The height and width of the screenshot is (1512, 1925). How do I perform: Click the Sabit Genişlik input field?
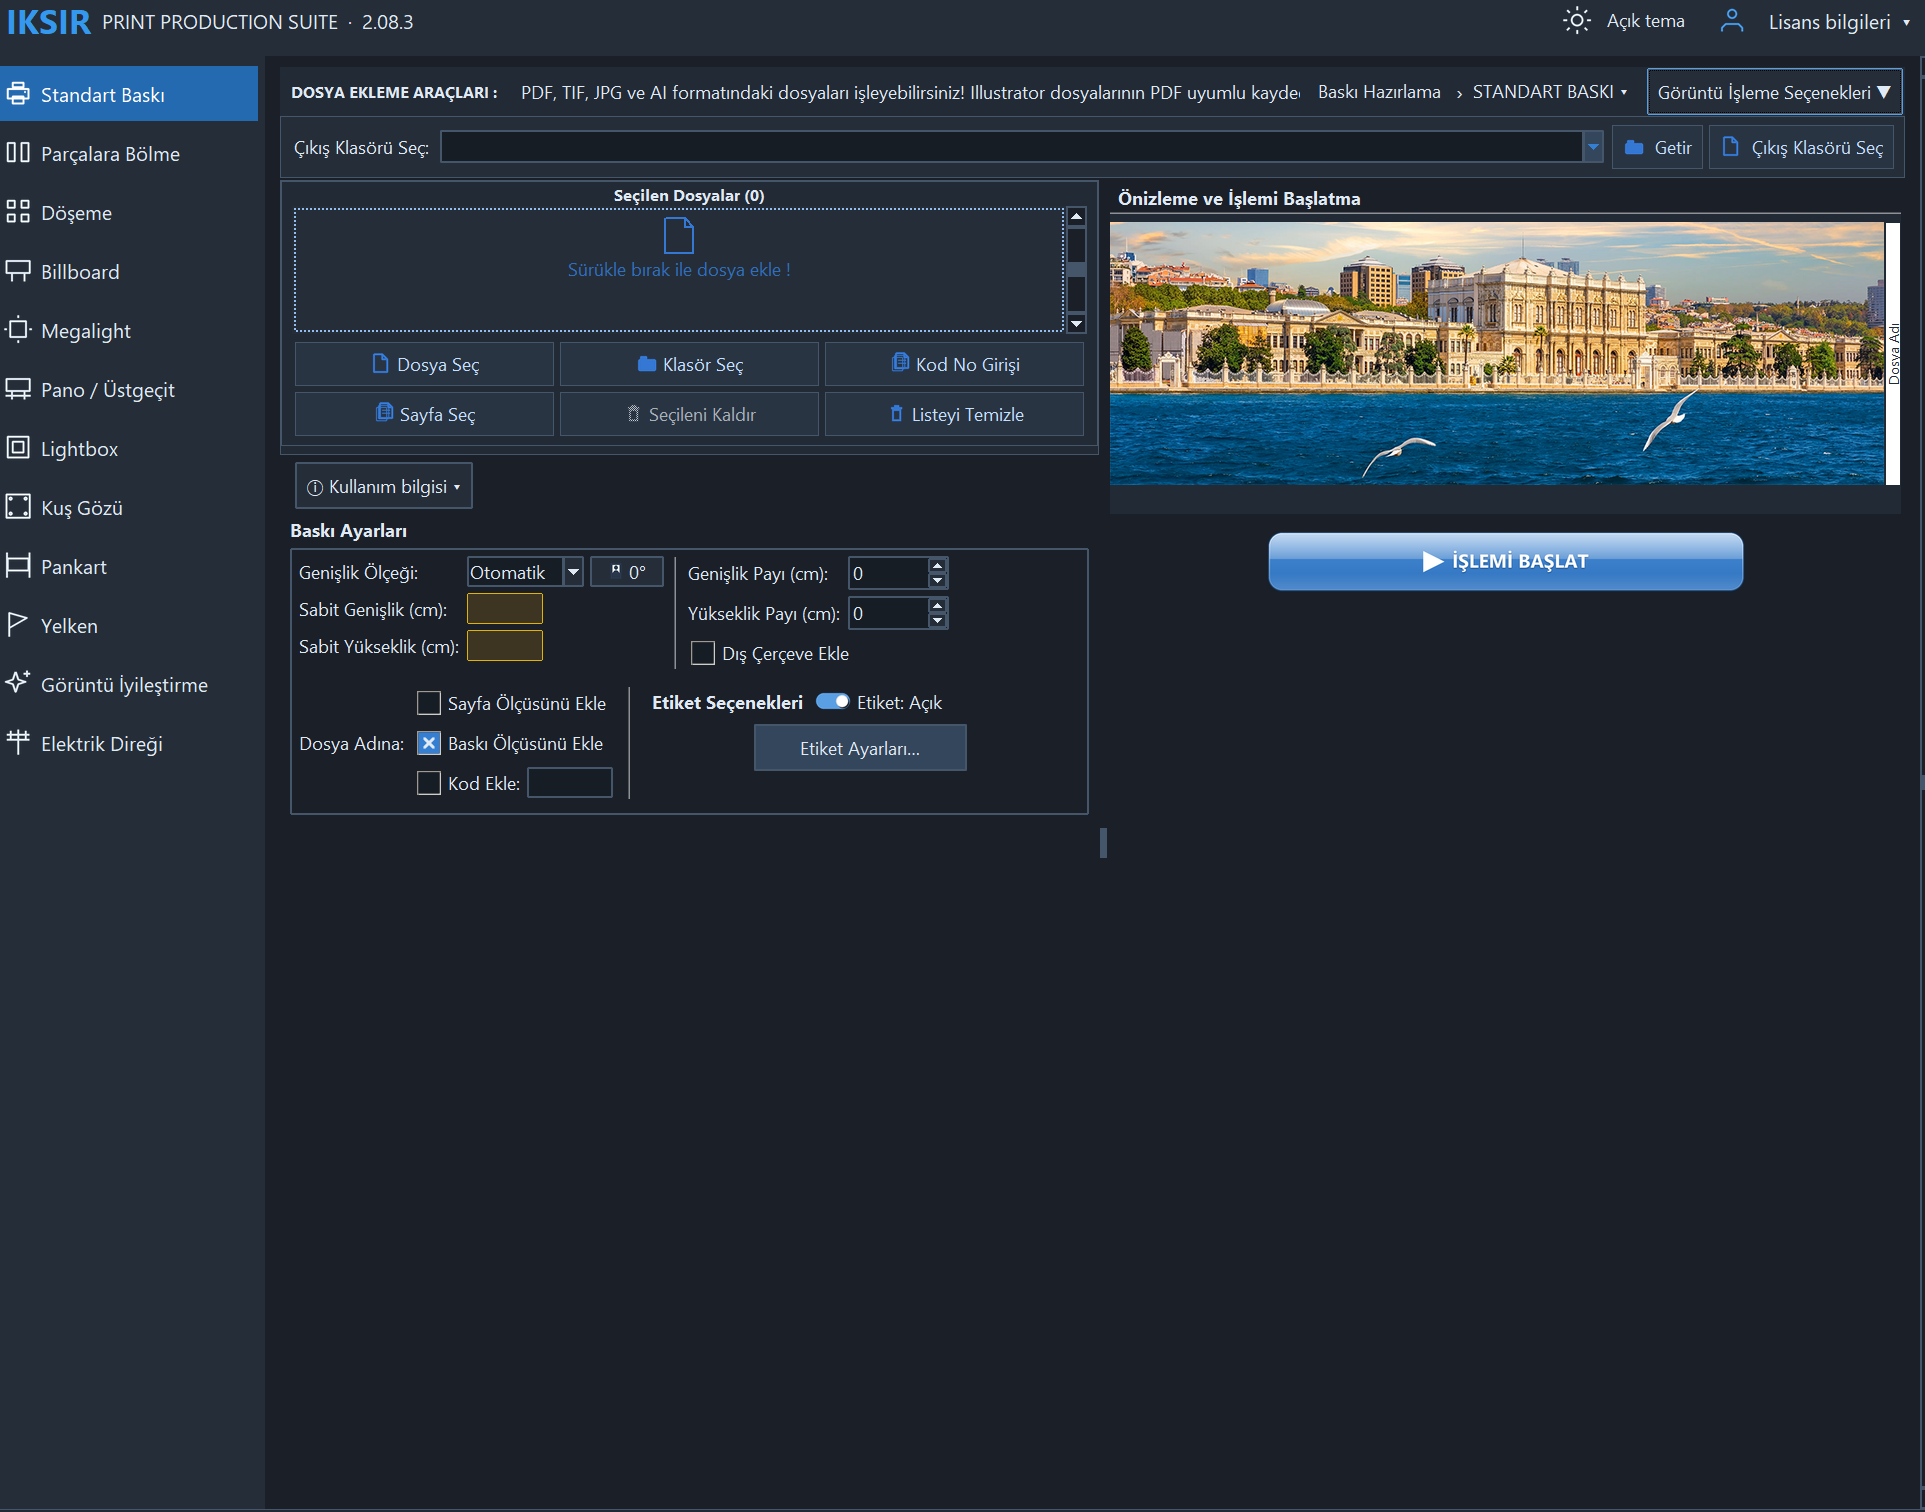(505, 609)
